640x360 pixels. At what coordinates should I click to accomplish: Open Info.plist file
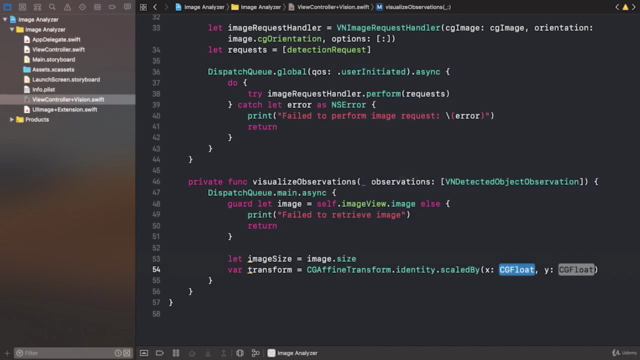(x=43, y=89)
